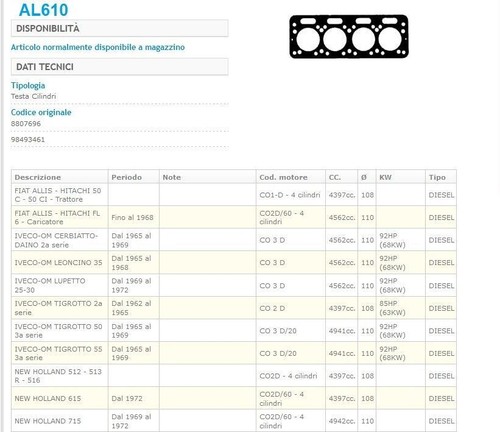
Task: Select the DISPONIBILITÀ section header
Action: [x=120, y=28]
